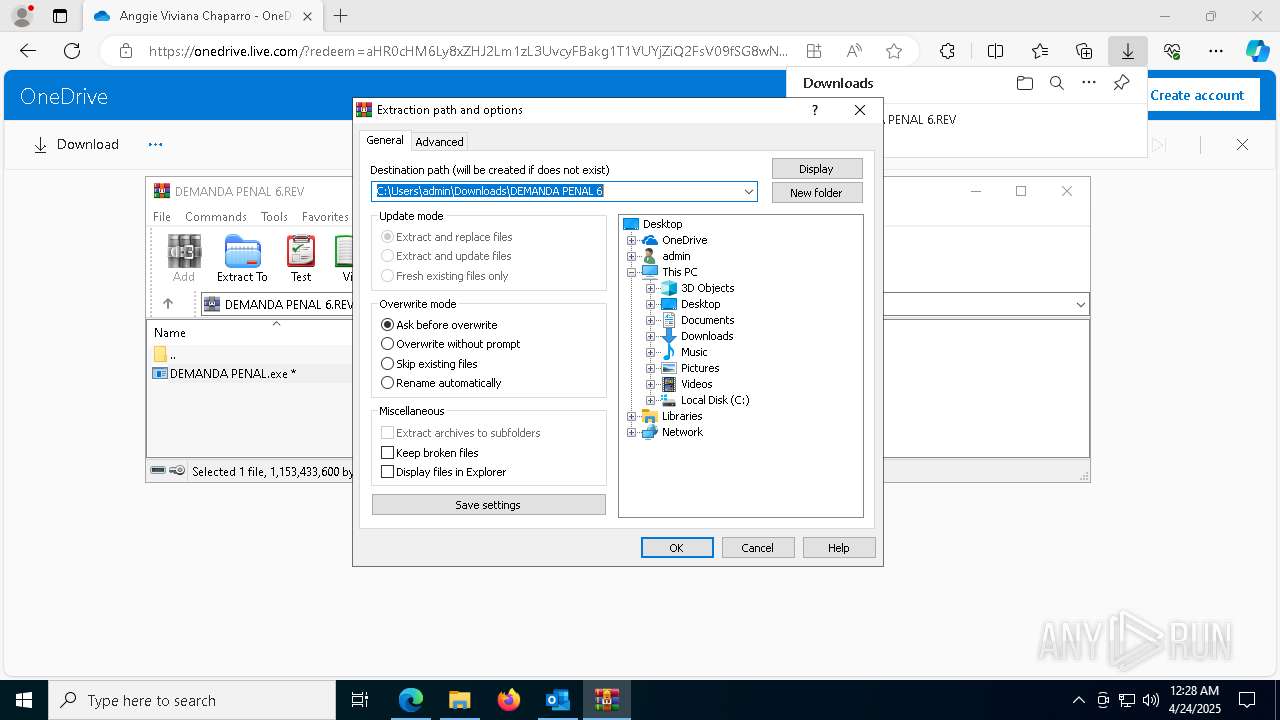The image size is (1280, 720).
Task: Expand Local Disk (C:) tree node
Action: (650, 400)
